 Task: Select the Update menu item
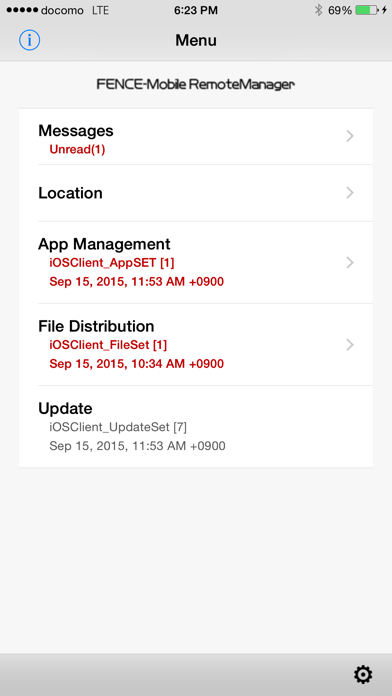[196, 427]
